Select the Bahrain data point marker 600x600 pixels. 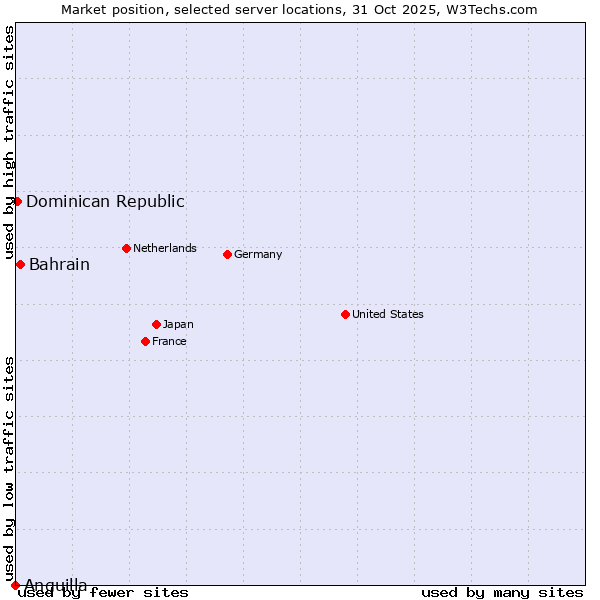[x=20, y=264]
